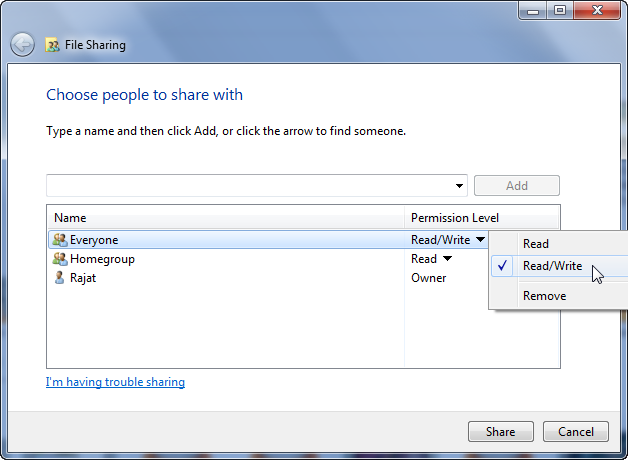The image size is (628, 460).
Task: Select the Everyone row name
Action: coord(94,240)
